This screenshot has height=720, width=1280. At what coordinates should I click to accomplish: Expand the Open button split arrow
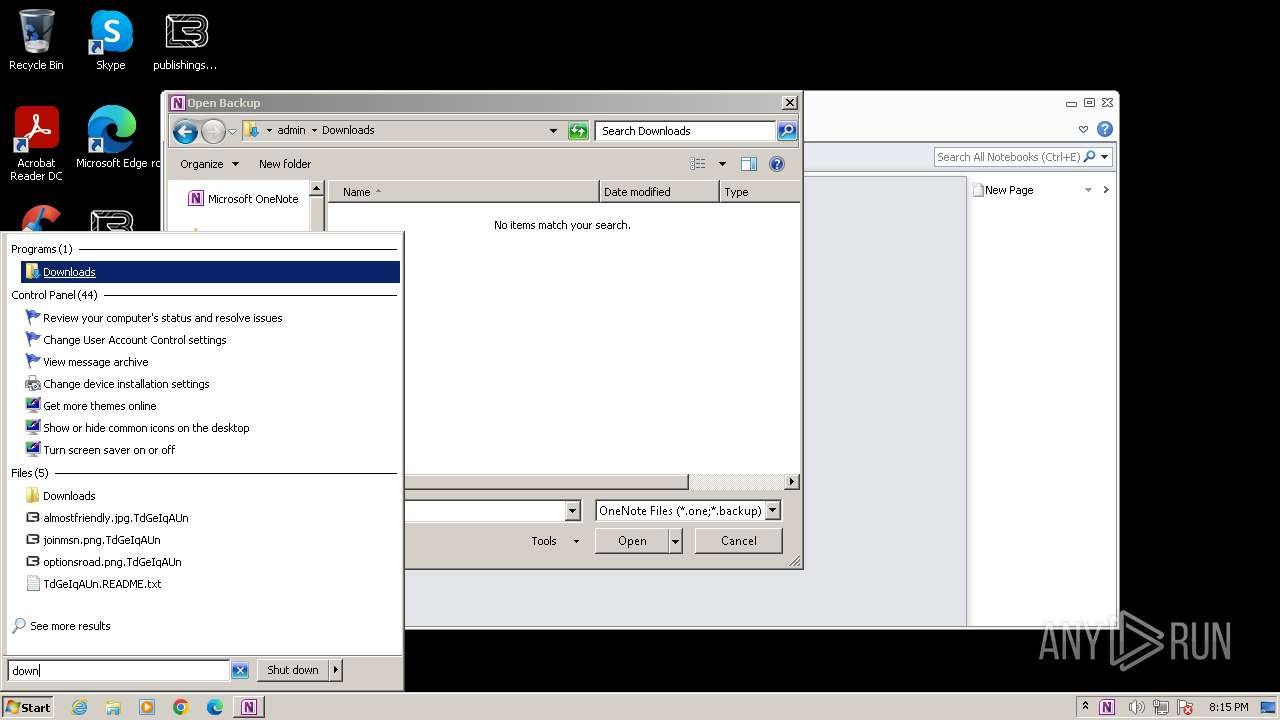(676, 541)
